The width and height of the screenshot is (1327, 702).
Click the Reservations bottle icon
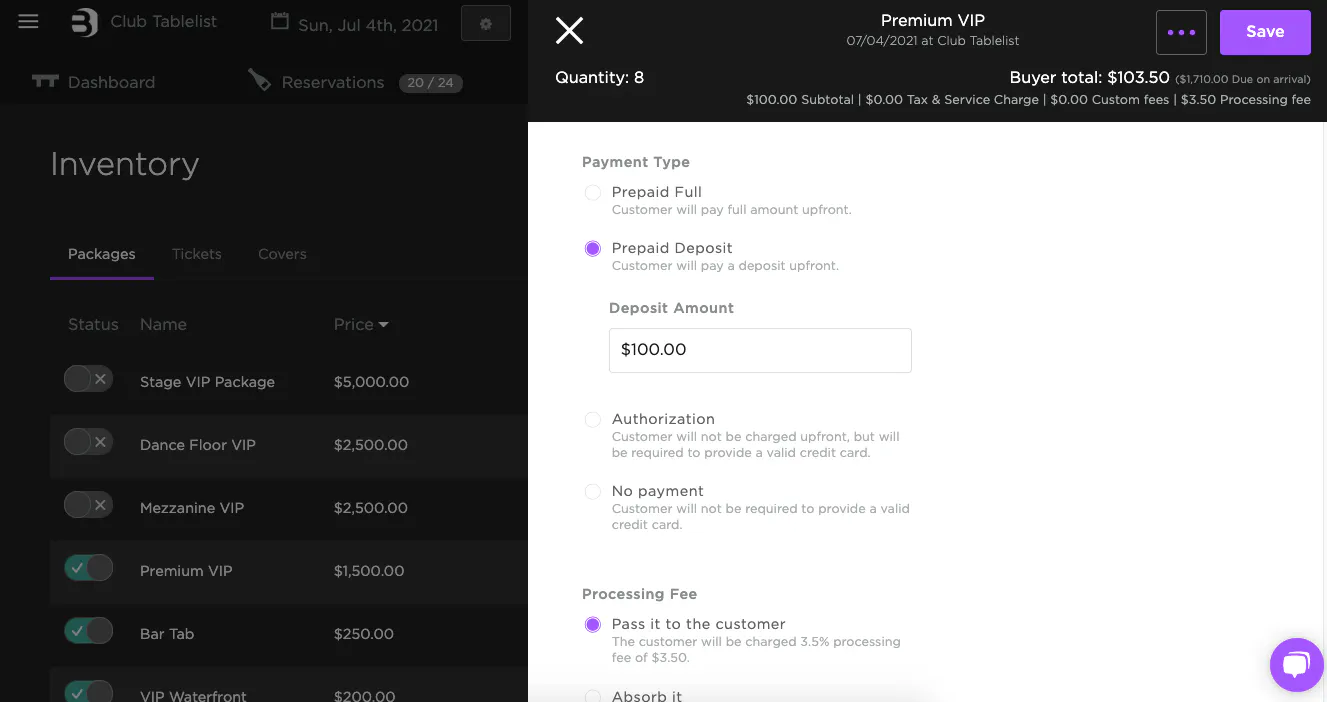[x=259, y=81]
